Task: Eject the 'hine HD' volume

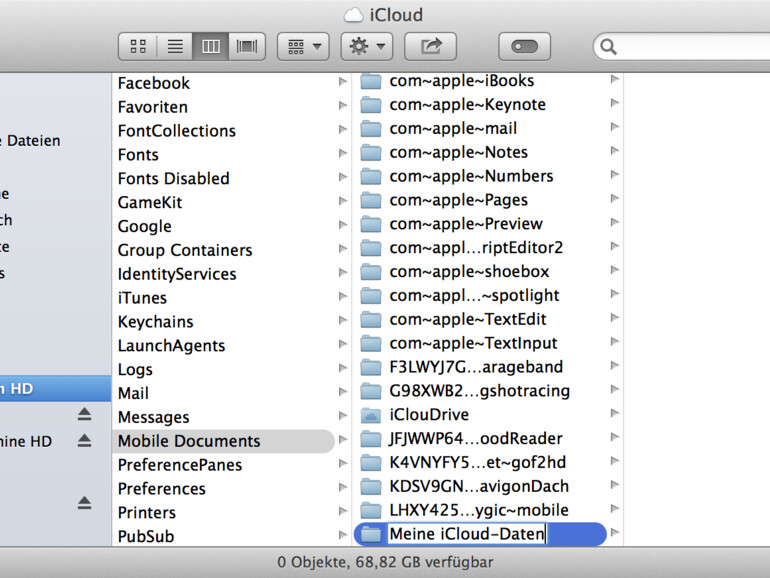Action: [x=84, y=440]
